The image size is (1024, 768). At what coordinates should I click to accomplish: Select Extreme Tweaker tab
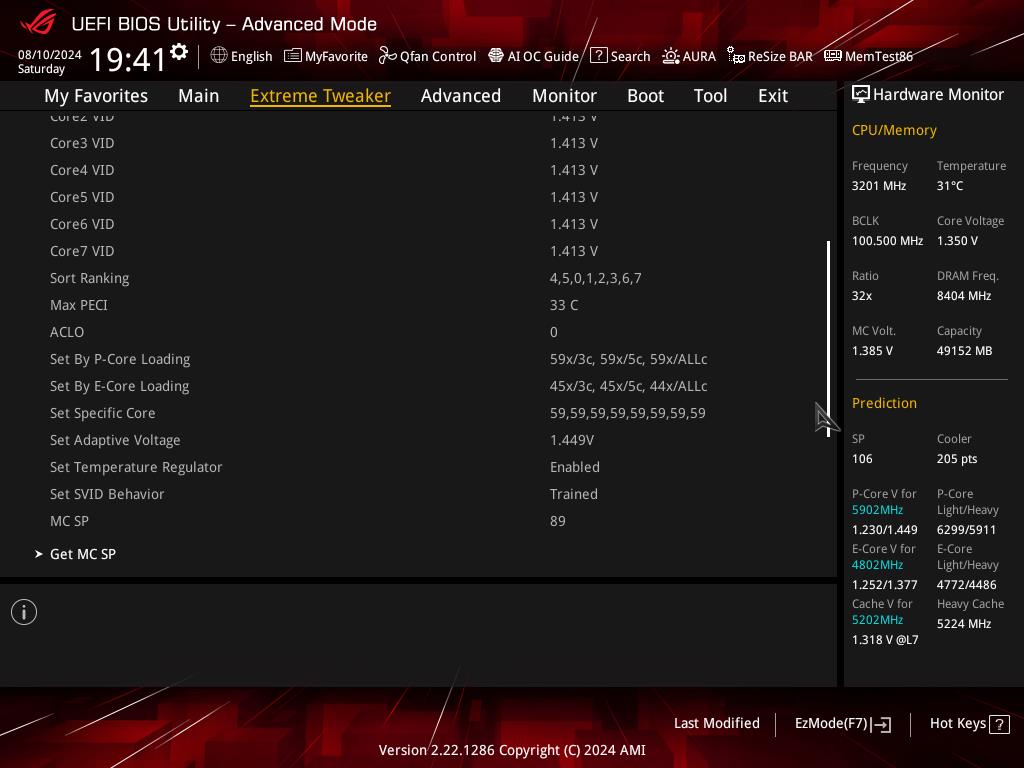click(321, 96)
